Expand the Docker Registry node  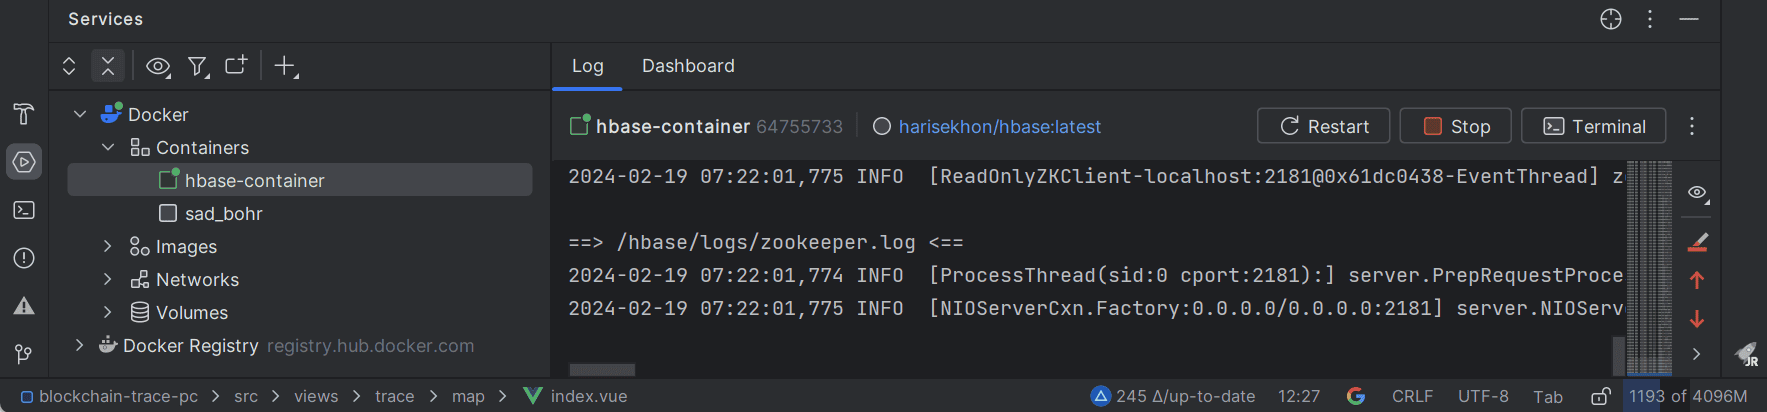pos(79,345)
